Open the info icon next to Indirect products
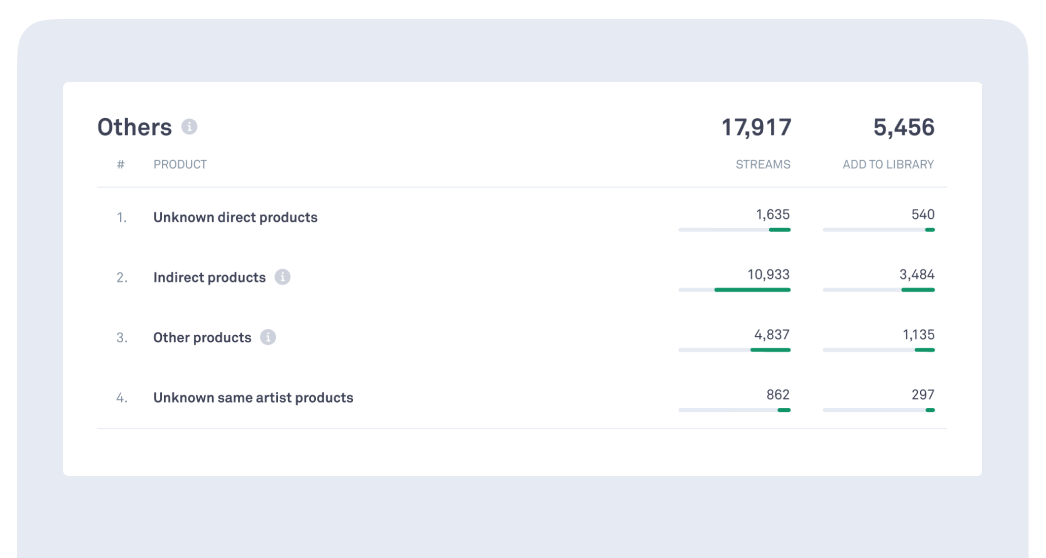 pos(283,277)
